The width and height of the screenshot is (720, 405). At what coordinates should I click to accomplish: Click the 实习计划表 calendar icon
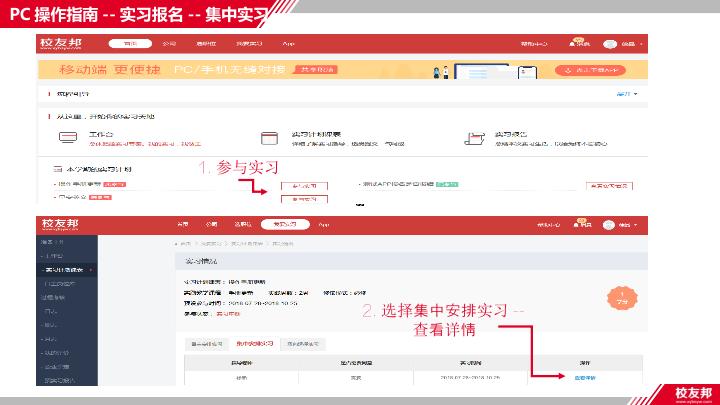click(267, 138)
